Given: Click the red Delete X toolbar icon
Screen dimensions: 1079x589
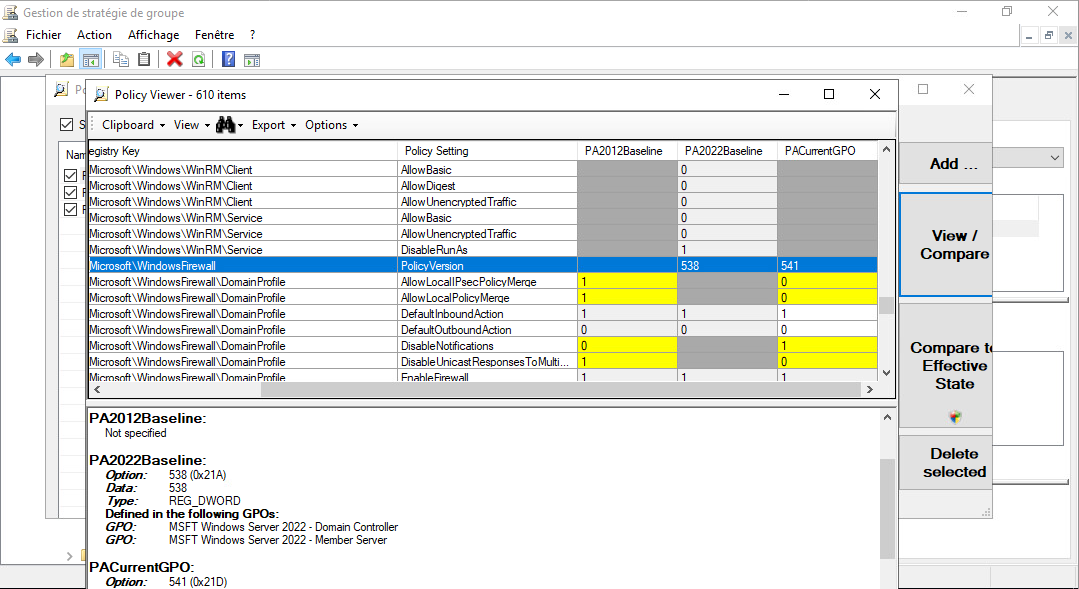Looking at the screenshot, I should pyautogui.click(x=175, y=60).
